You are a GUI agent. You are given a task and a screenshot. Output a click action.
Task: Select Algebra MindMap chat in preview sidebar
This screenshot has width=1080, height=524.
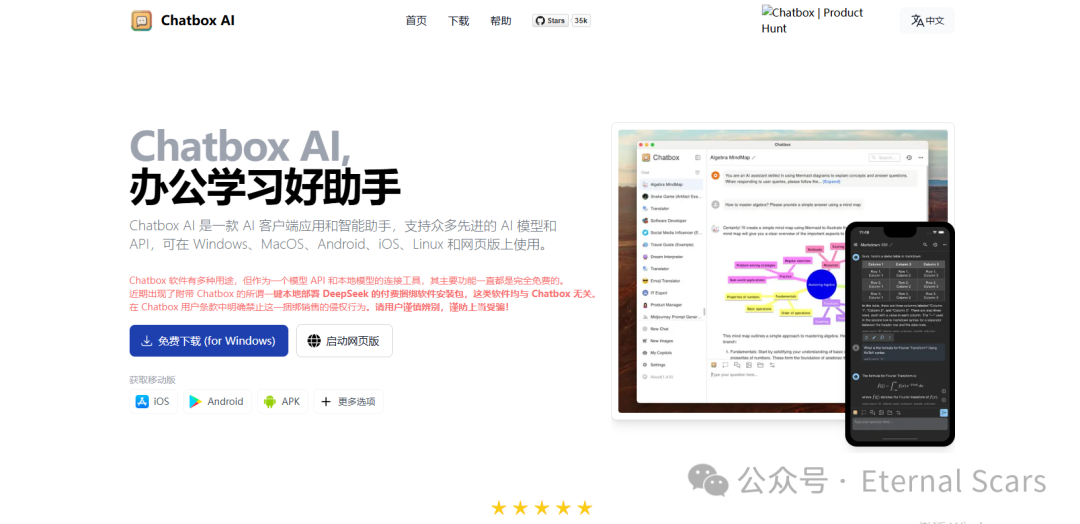672,185
